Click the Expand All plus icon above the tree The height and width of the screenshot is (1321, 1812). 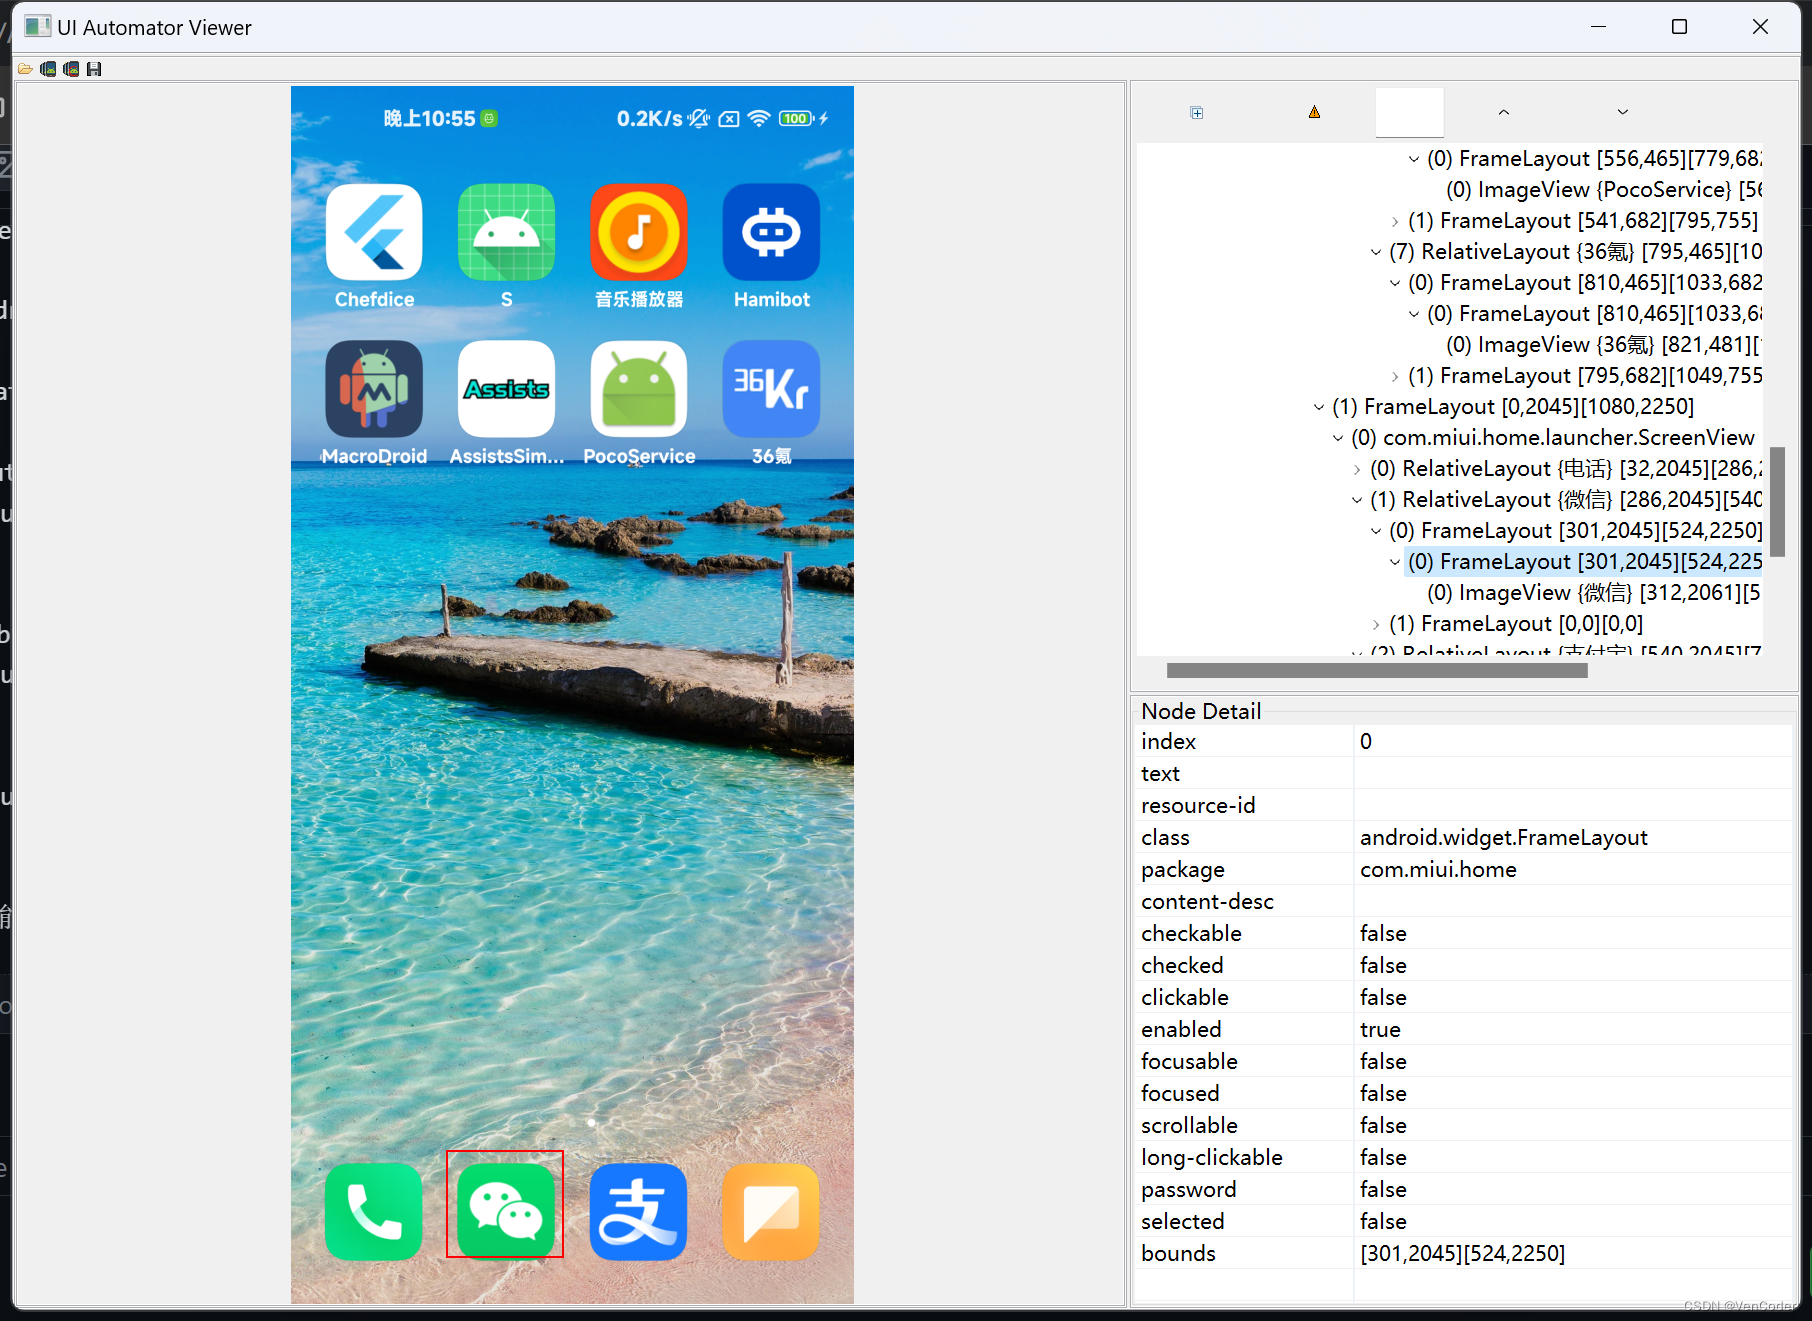(1197, 112)
